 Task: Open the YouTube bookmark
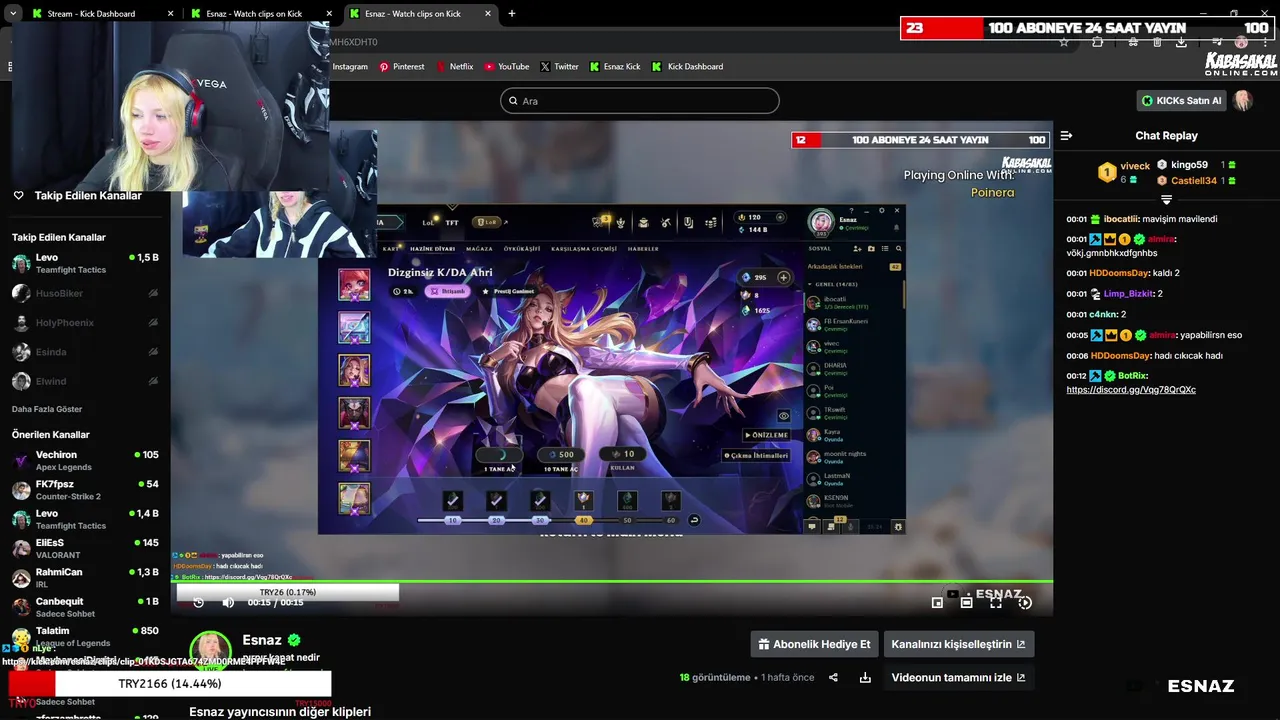[507, 67]
